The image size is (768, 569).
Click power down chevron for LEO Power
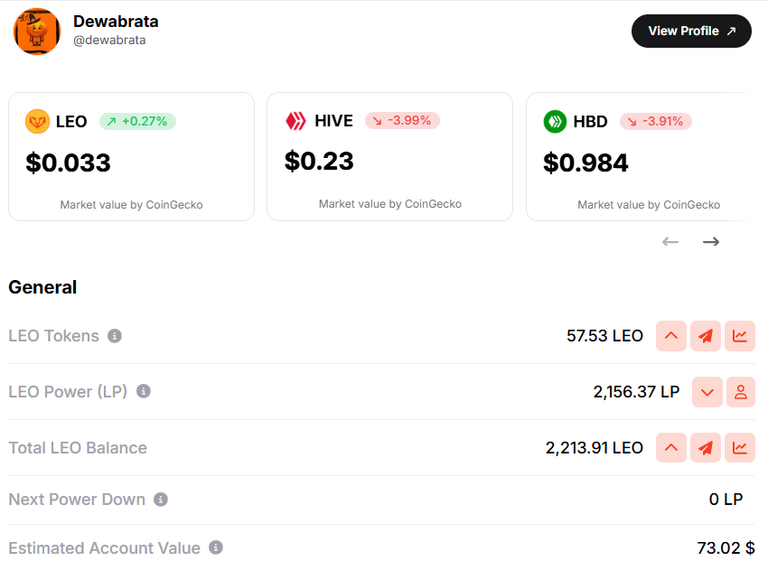coord(707,392)
